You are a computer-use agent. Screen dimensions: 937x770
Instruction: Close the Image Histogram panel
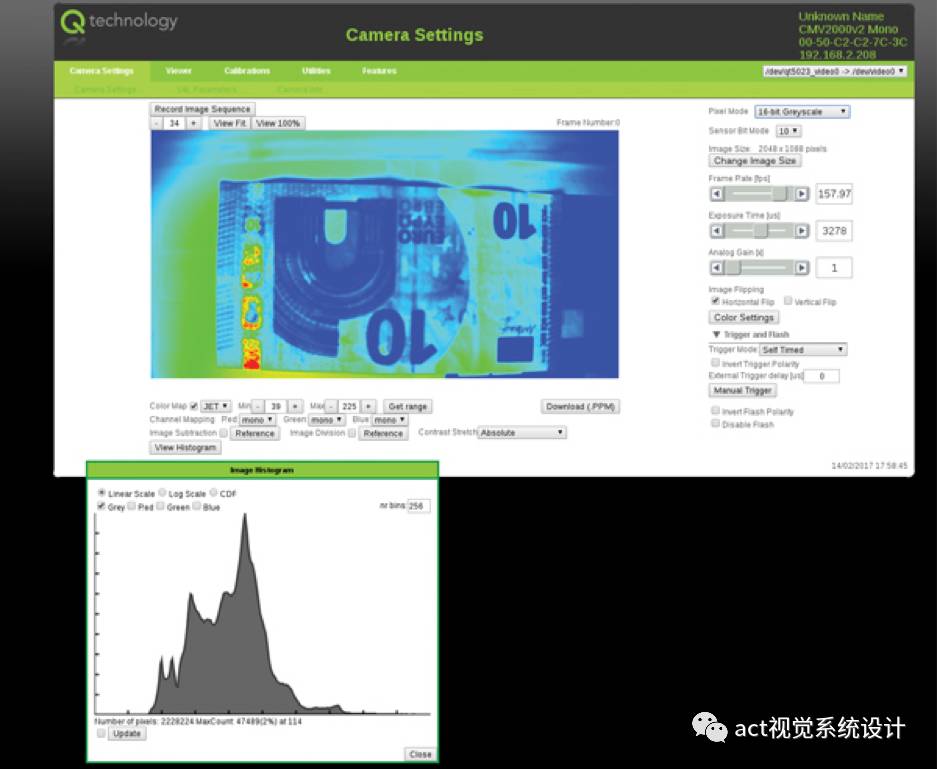click(x=420, y=754)
